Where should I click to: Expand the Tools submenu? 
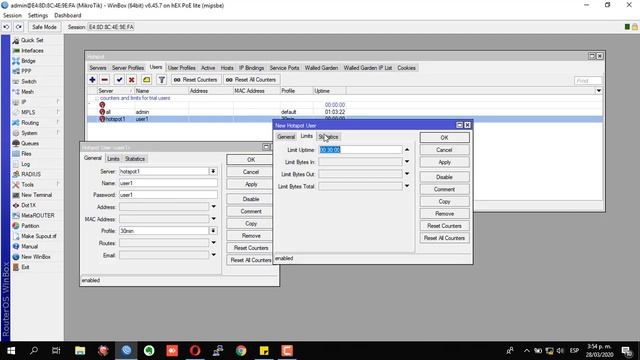27,184
